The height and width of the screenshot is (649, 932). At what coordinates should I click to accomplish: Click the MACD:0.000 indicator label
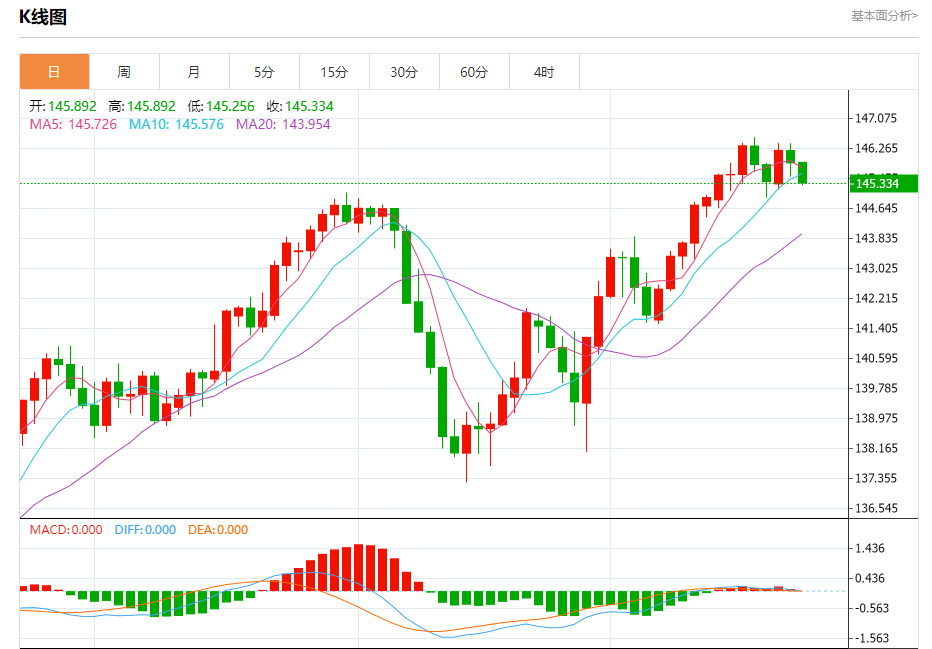coord(66,530)
